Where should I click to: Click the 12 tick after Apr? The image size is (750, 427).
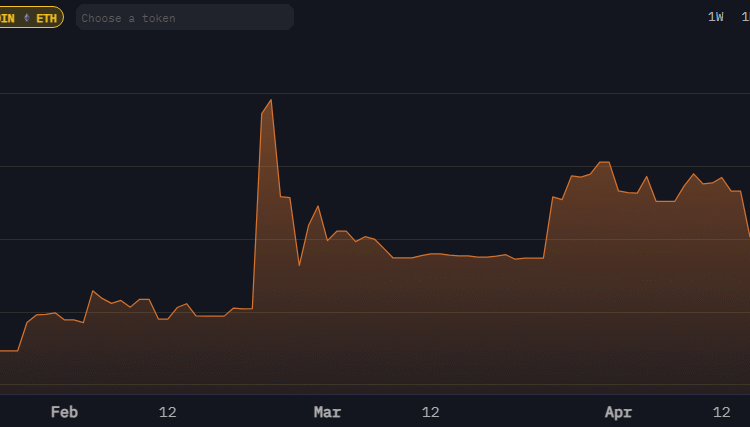721,412
